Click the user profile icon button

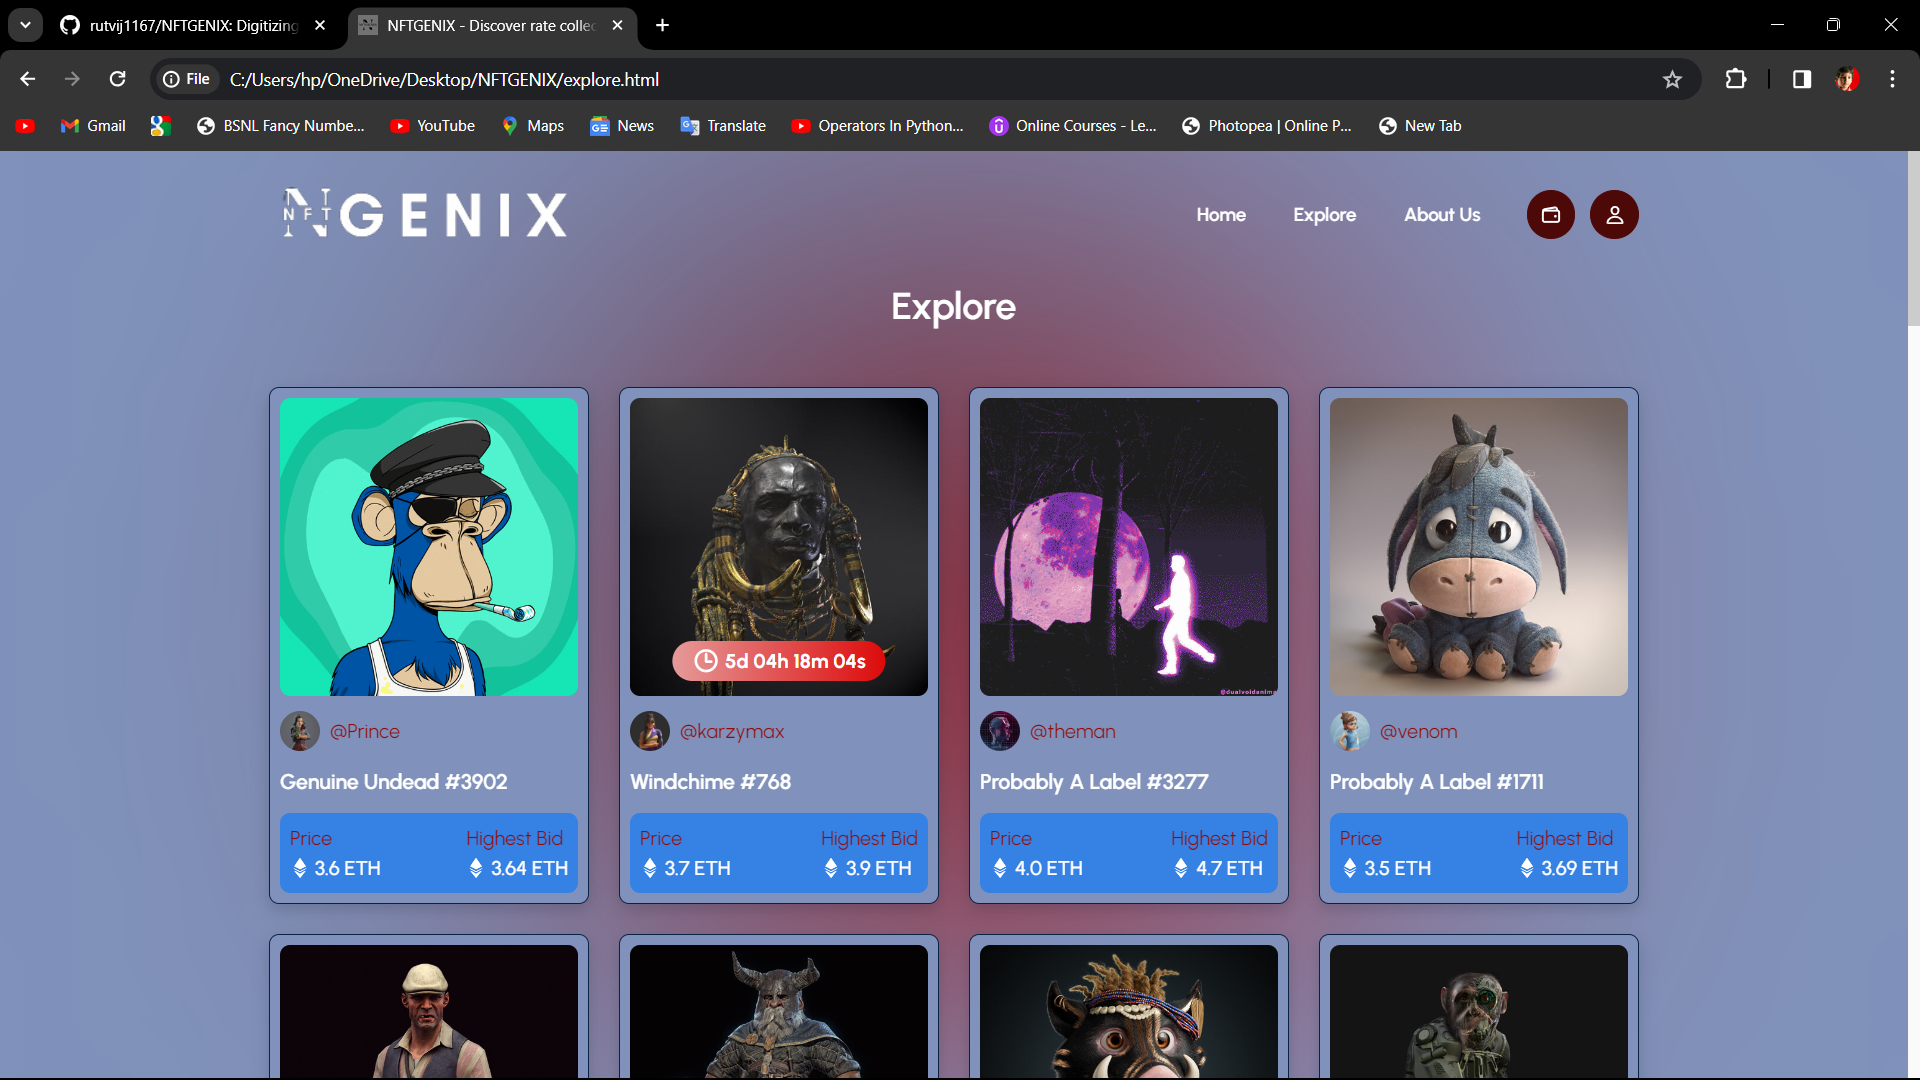click(x=1614, y=215)
